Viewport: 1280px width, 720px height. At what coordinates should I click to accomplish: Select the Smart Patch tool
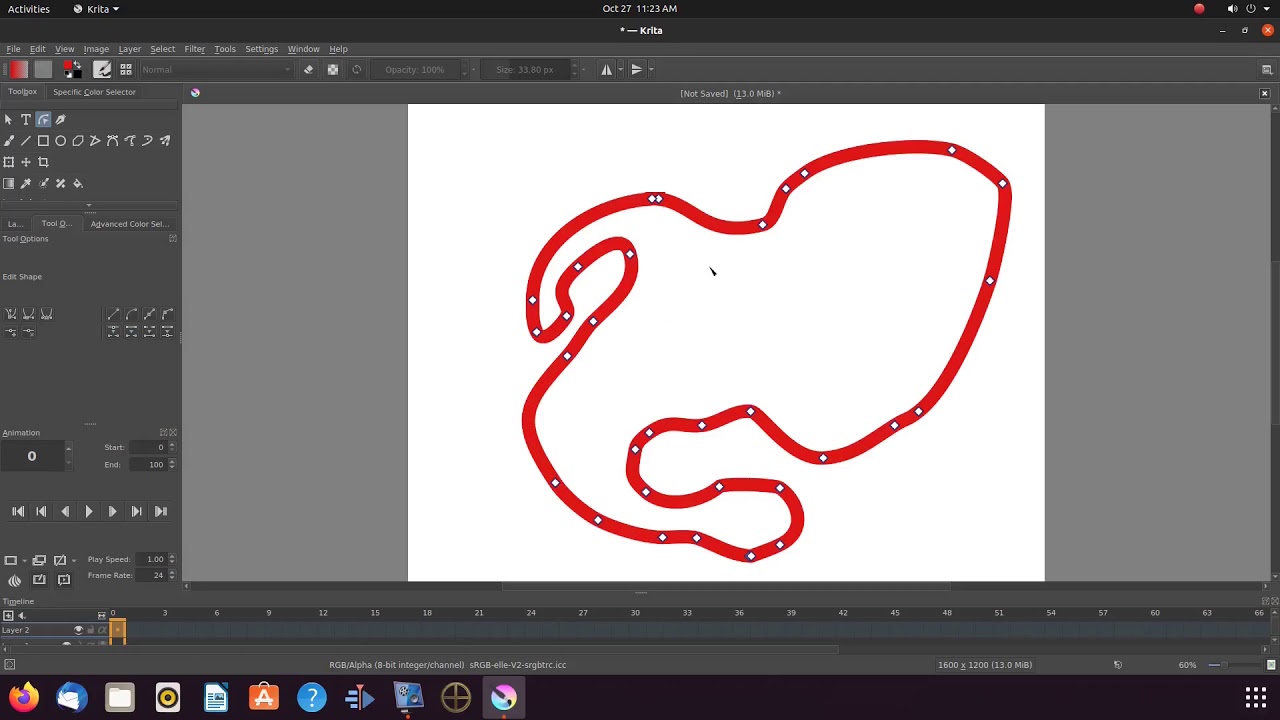(60, 184)
